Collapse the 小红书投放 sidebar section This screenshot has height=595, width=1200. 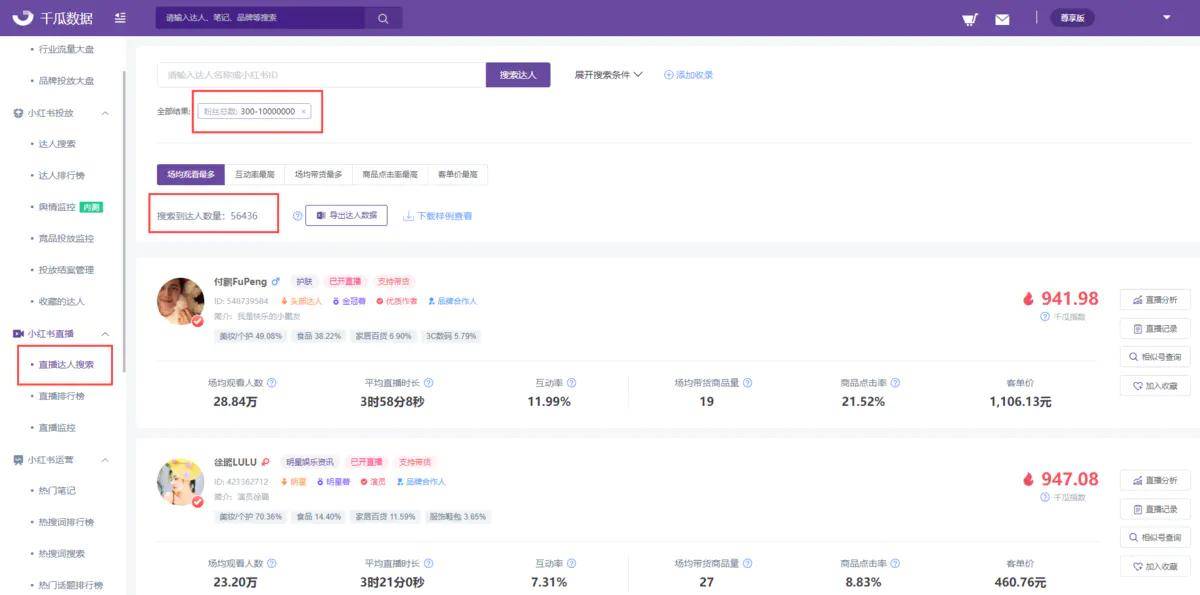point(105,113)
